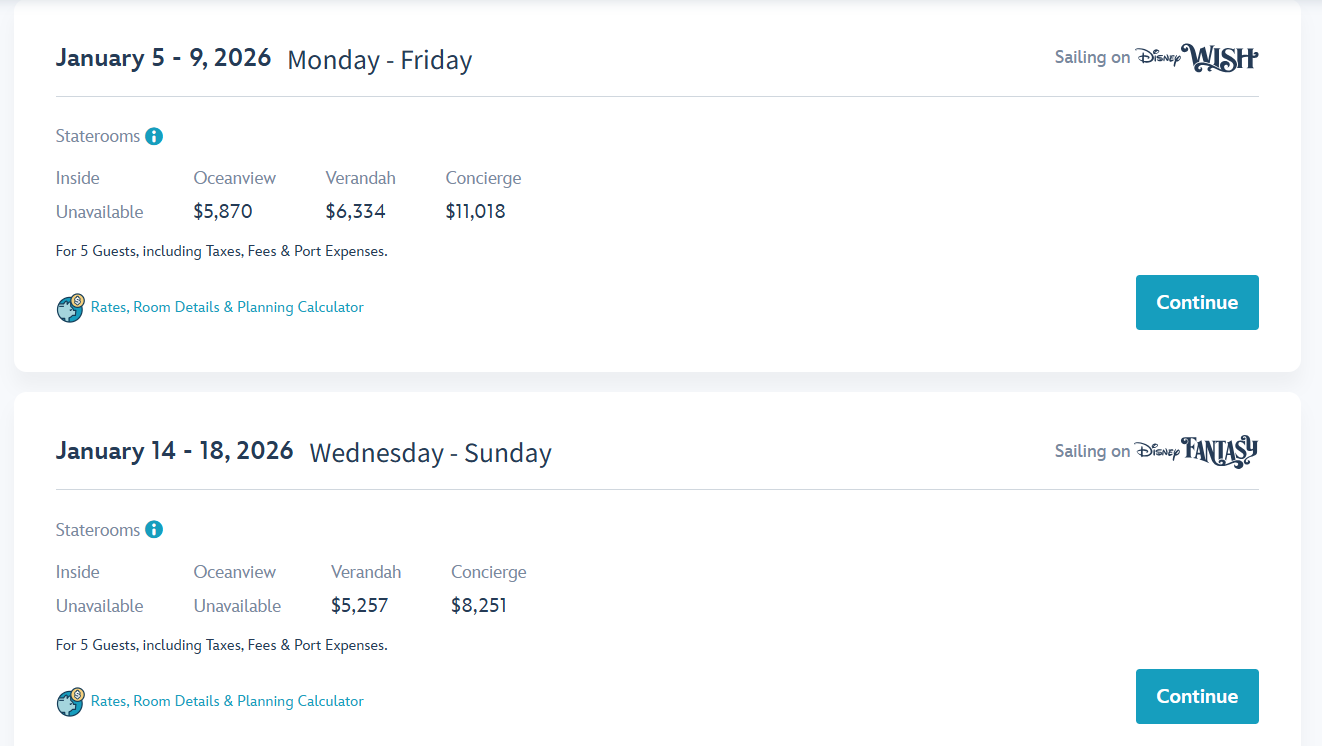The height and width of the screenshot is (746, 1322).
Task: Click globe calculator icon in Disney Wish card
Action: (x=70, y=308)
